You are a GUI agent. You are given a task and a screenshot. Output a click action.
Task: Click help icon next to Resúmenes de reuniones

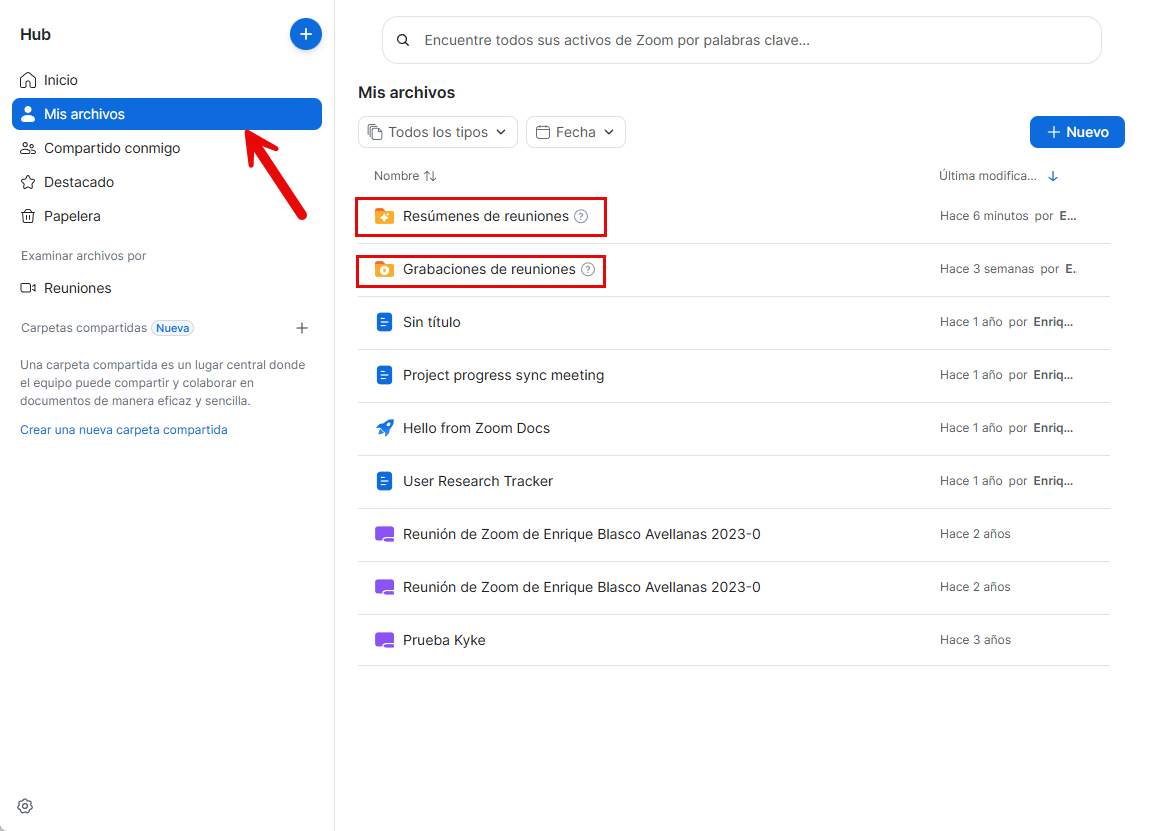582,216
